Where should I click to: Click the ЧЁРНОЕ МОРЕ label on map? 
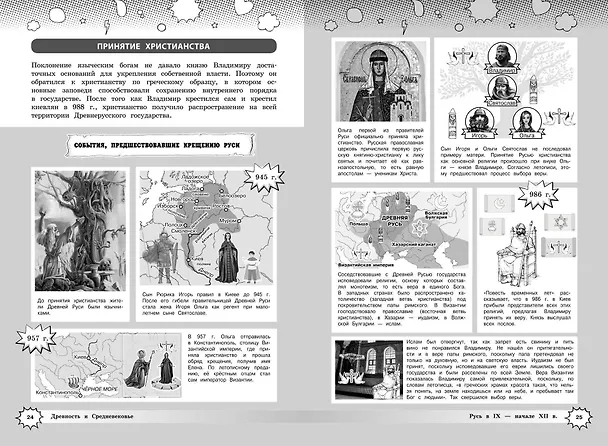pyautogui.click(x=99, y=388)
